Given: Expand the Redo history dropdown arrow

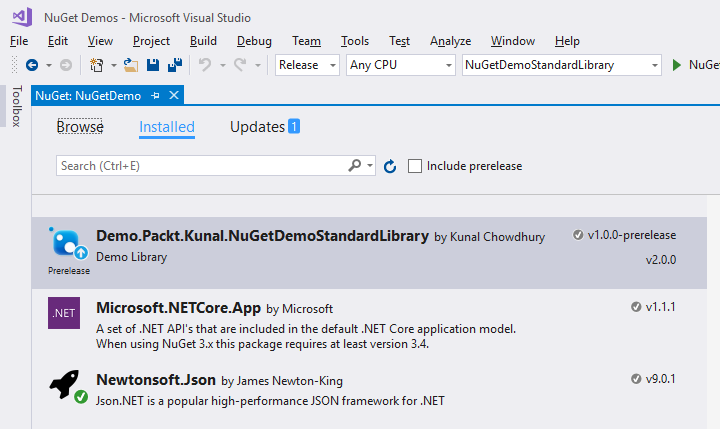Looking at the screenshot, I should [258, 66].
